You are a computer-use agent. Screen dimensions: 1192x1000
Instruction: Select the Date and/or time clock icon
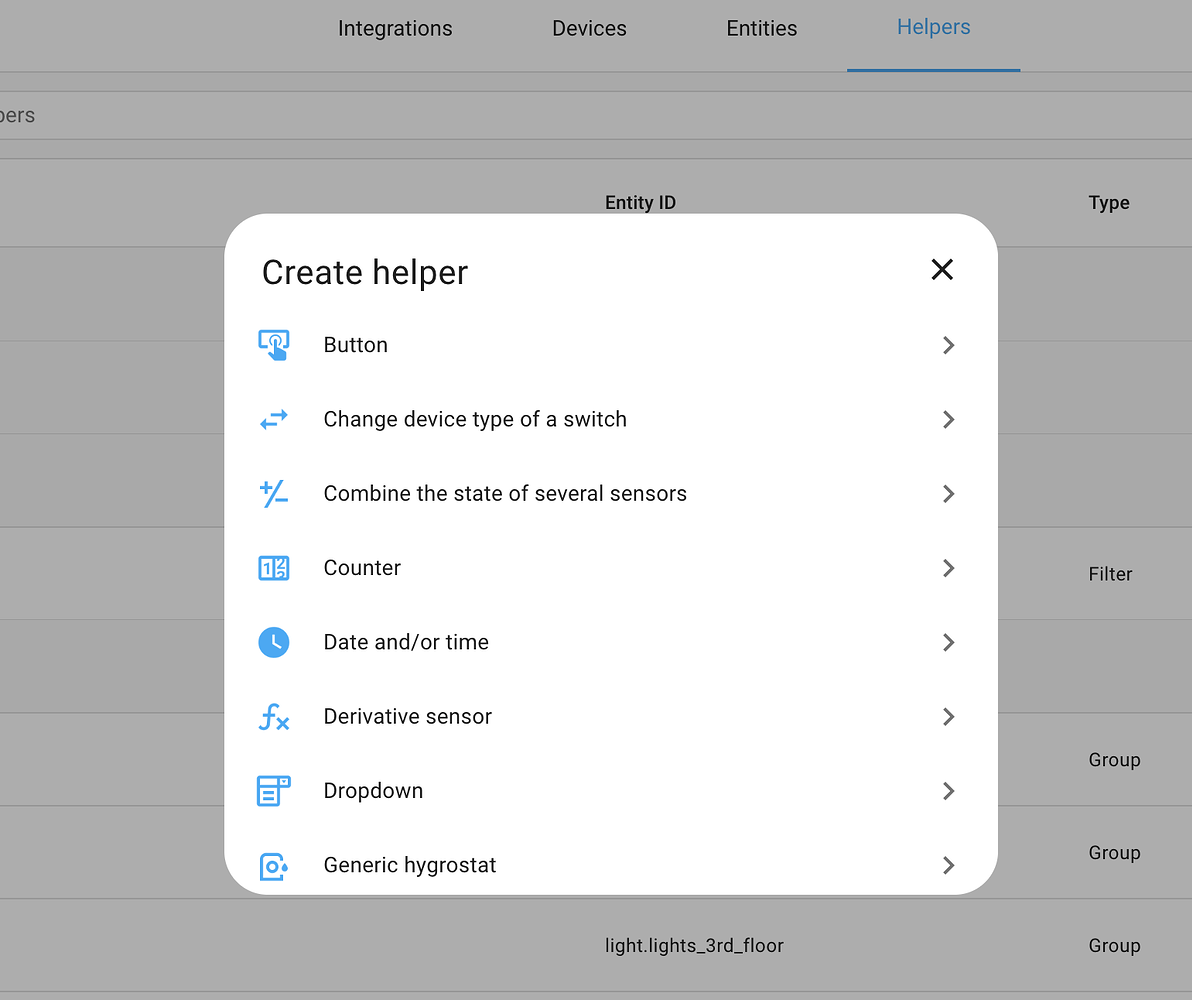[x=274, y=642]
